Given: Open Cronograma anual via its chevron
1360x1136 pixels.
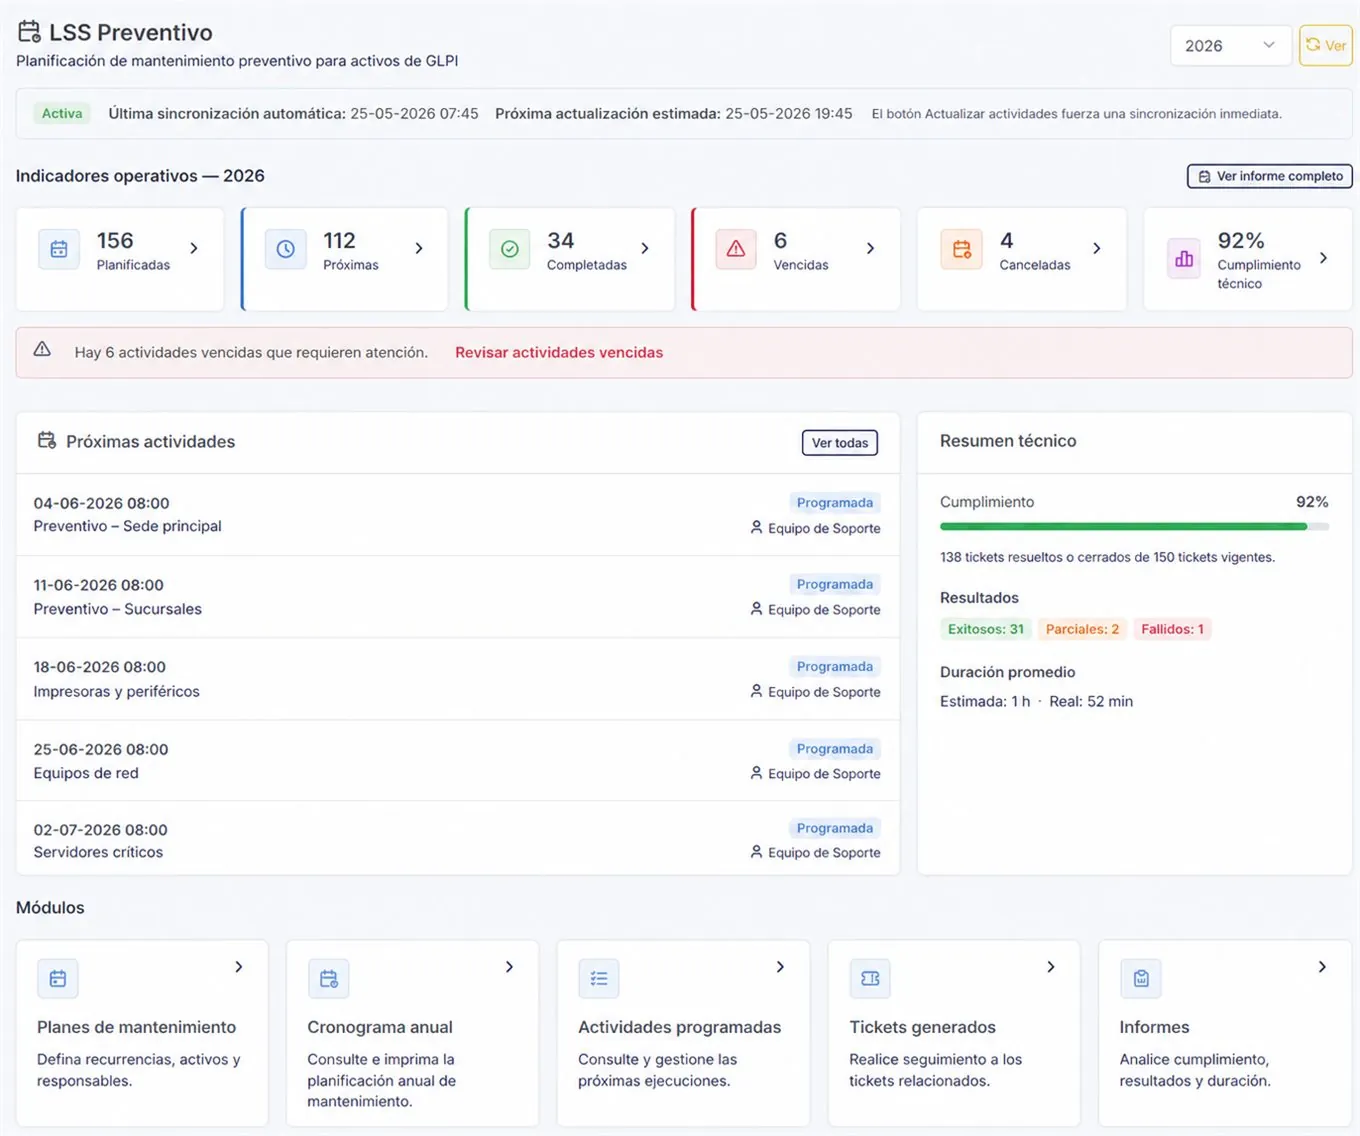Looking at the screenshot, I should tap(509, 967).
